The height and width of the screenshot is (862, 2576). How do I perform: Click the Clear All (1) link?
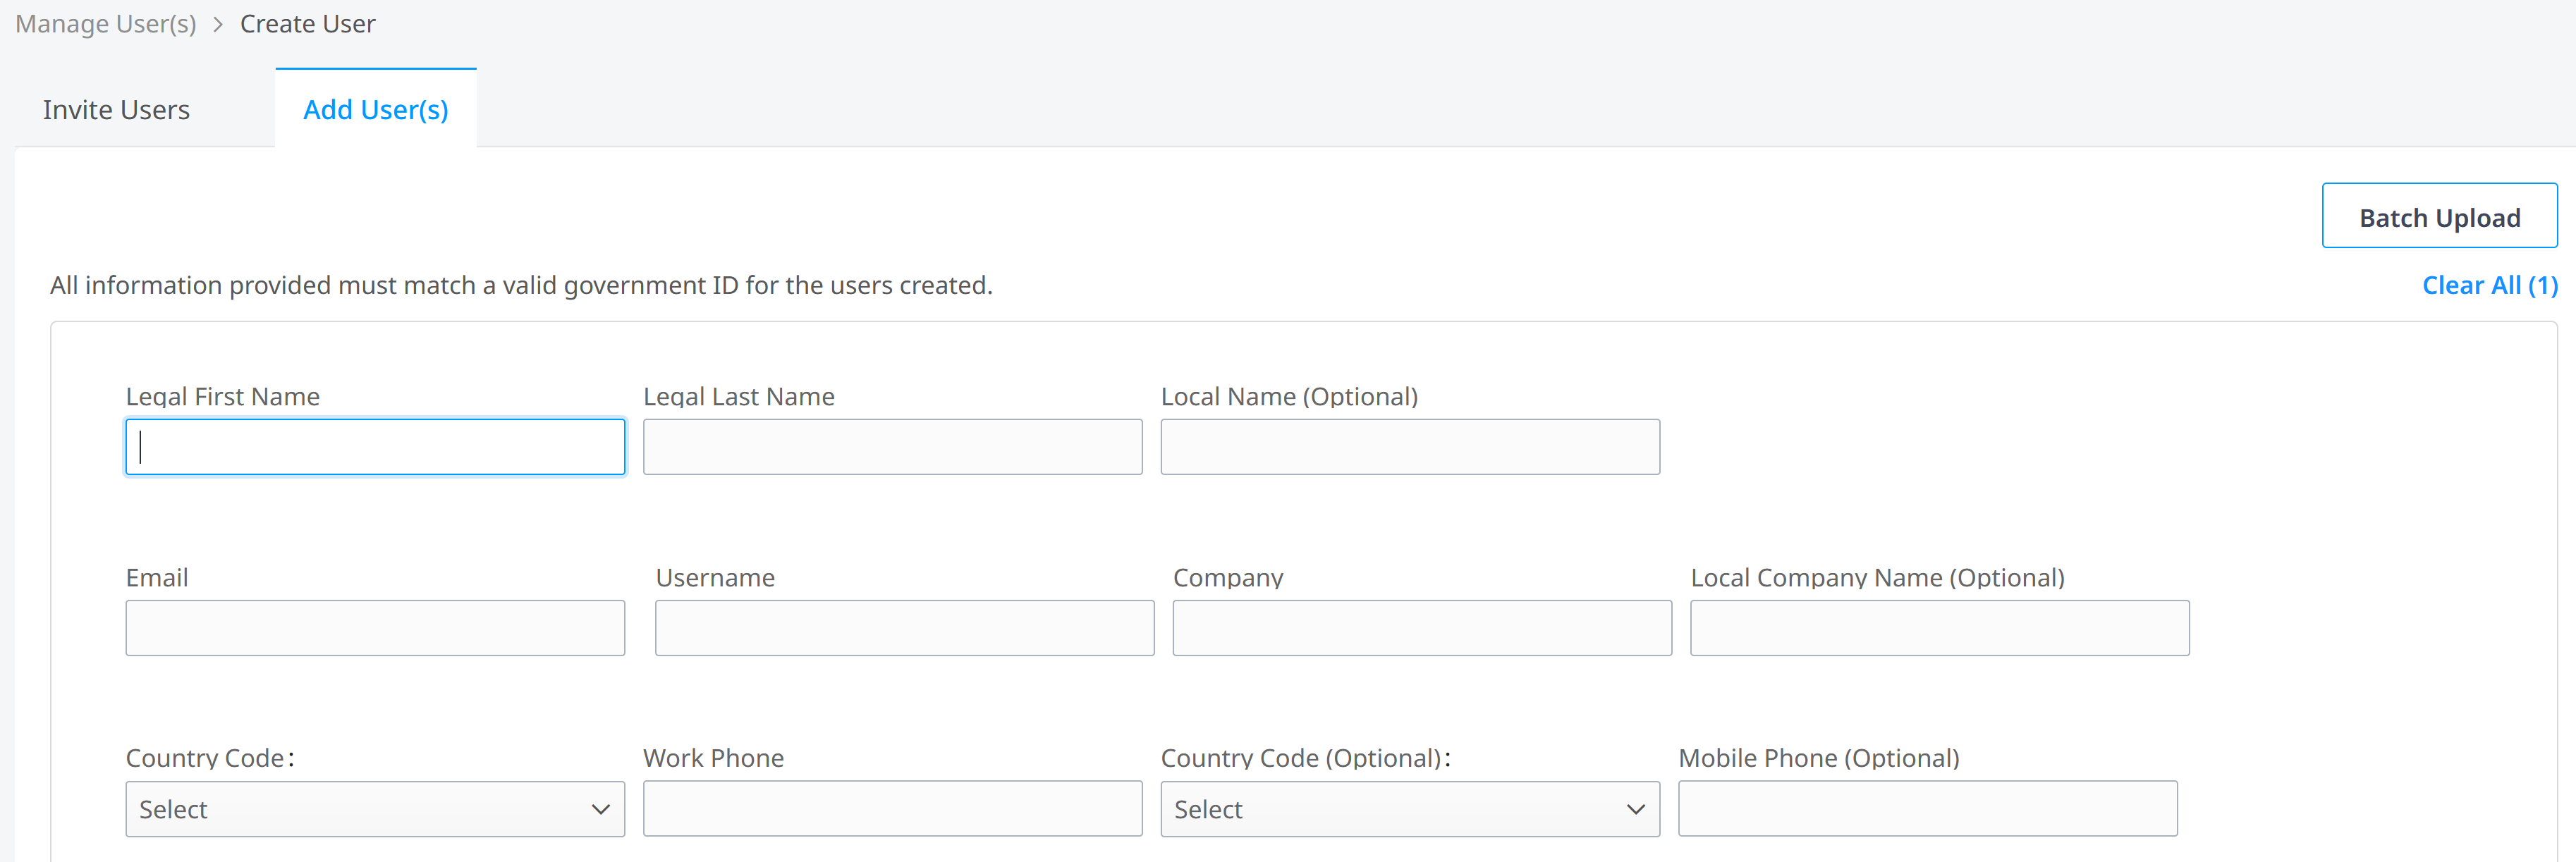click(x=2489, y=286)
